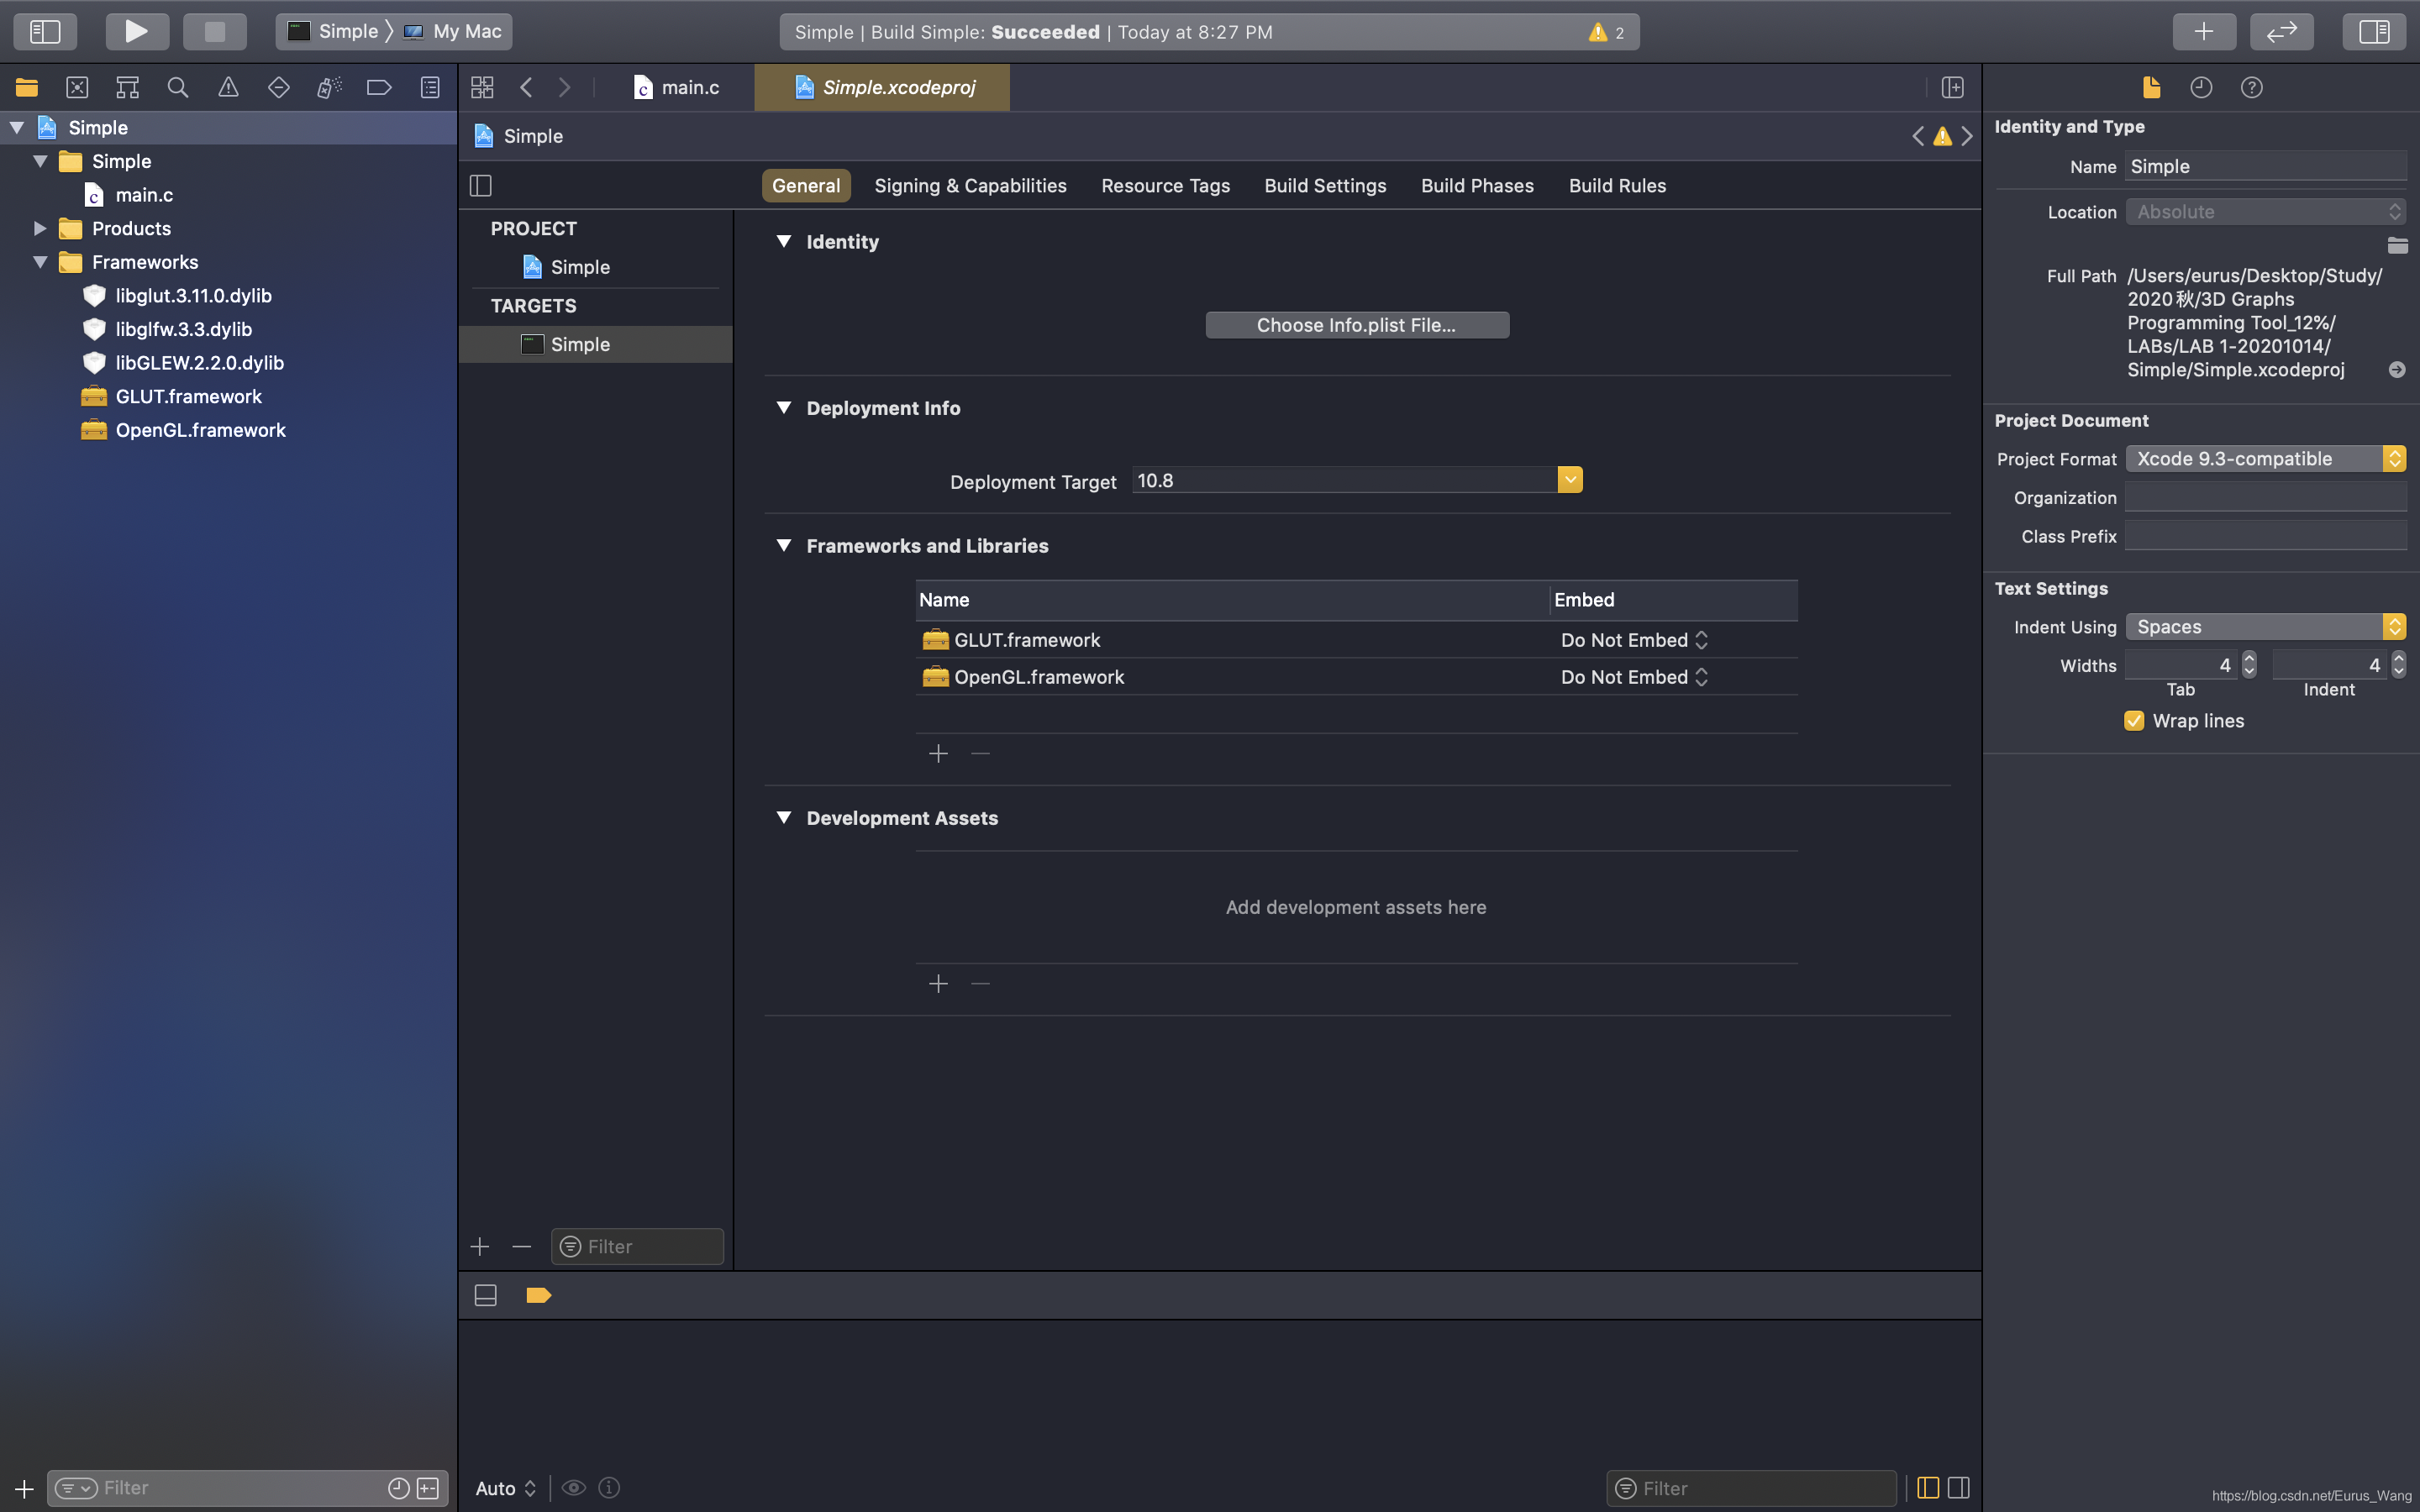
Task: Open the Indent Using dropdown
Action: click(2265, 626)
